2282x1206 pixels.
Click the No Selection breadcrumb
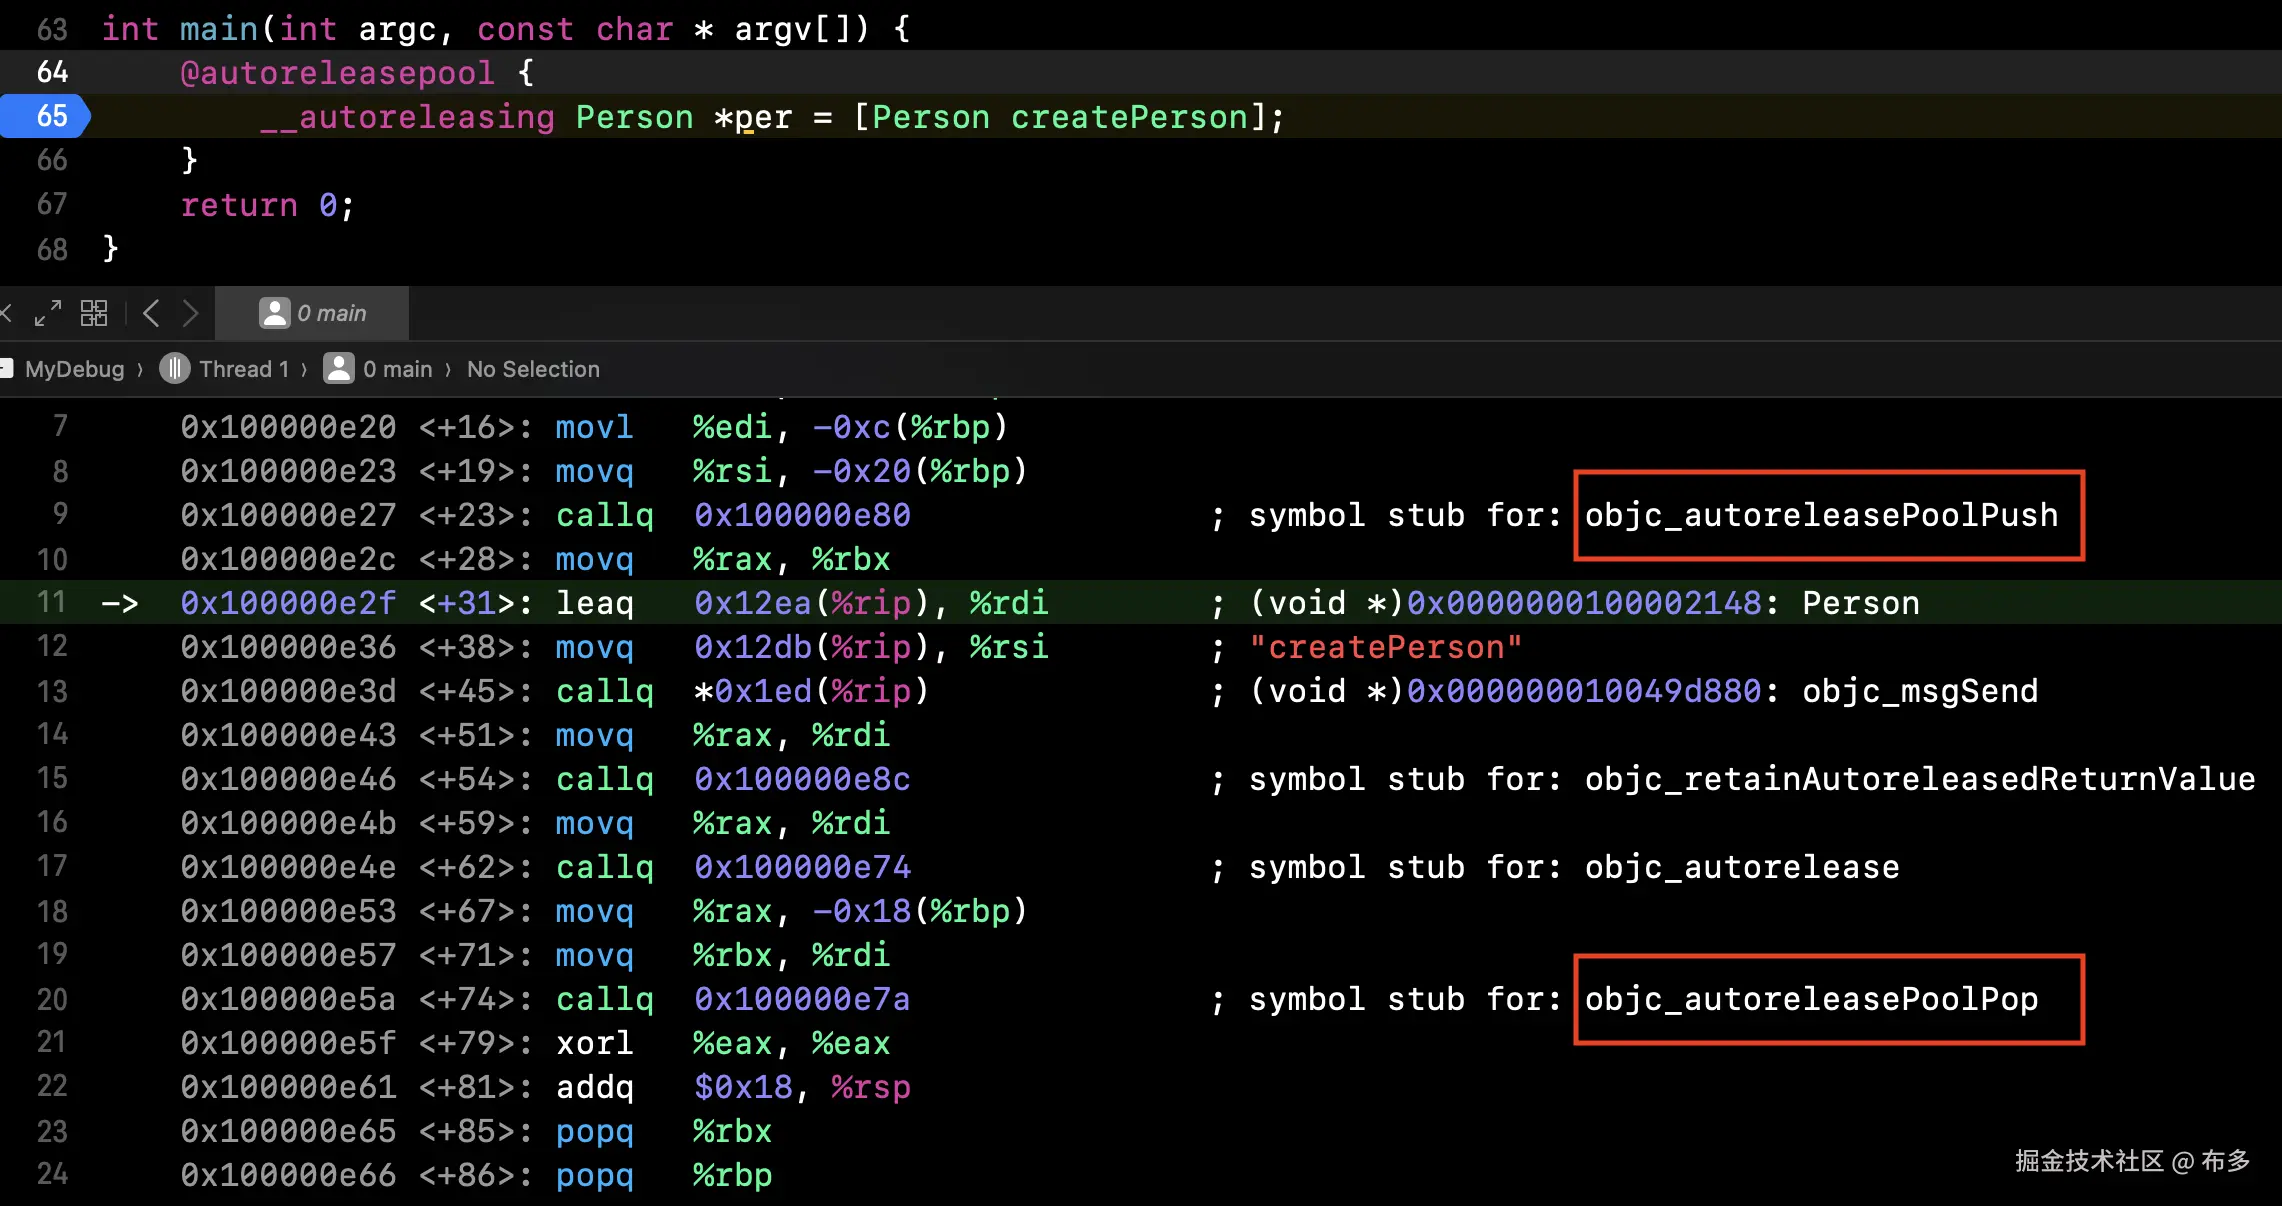(x=533, y=369)
